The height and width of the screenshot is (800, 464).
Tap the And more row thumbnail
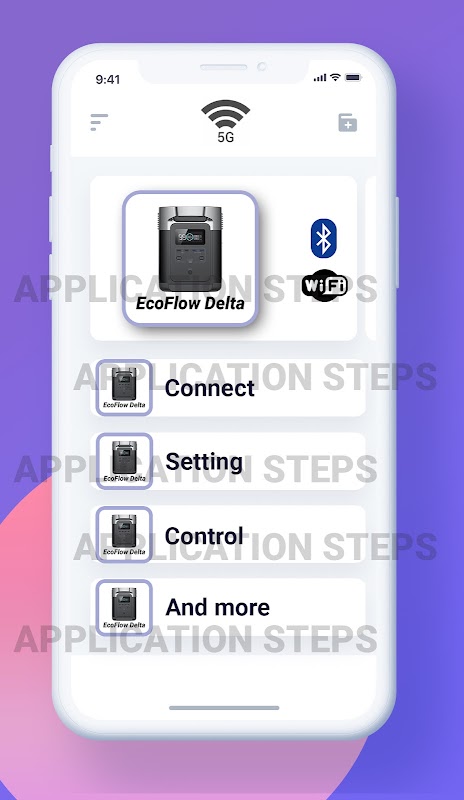[124, 608]
